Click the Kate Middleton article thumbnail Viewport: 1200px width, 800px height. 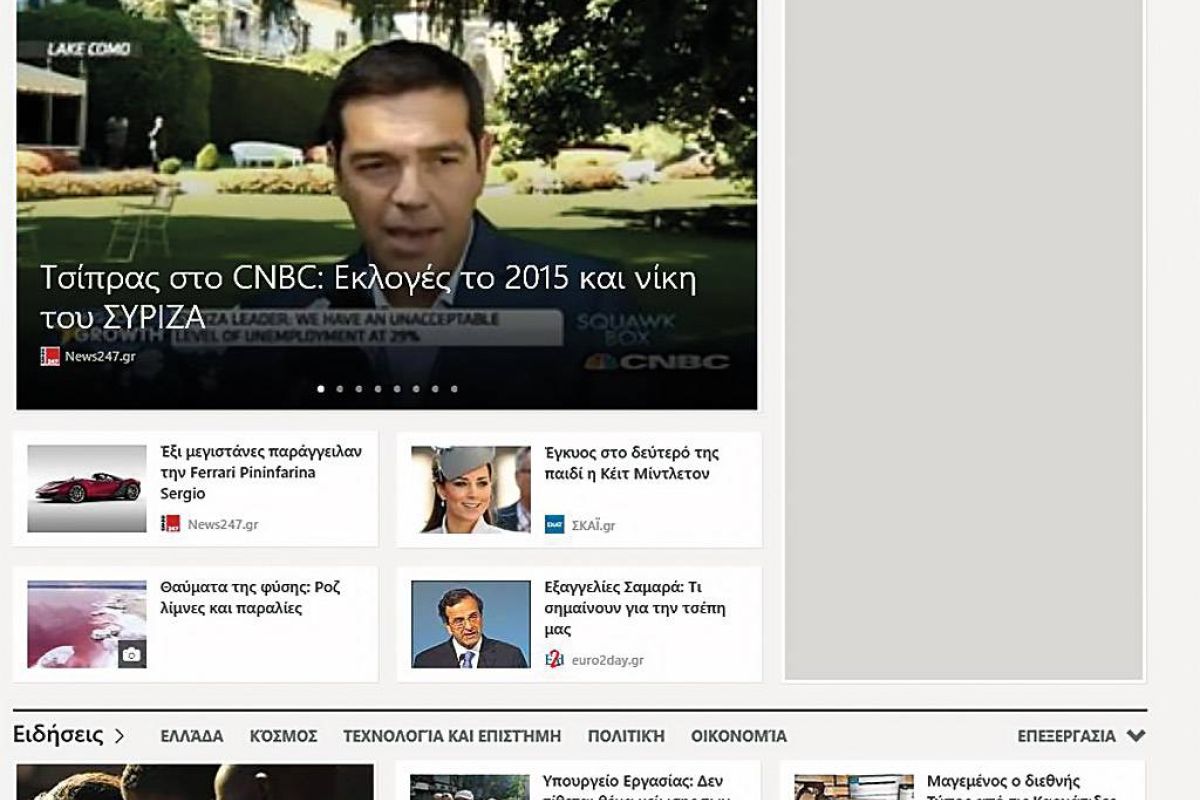[471, 489]
